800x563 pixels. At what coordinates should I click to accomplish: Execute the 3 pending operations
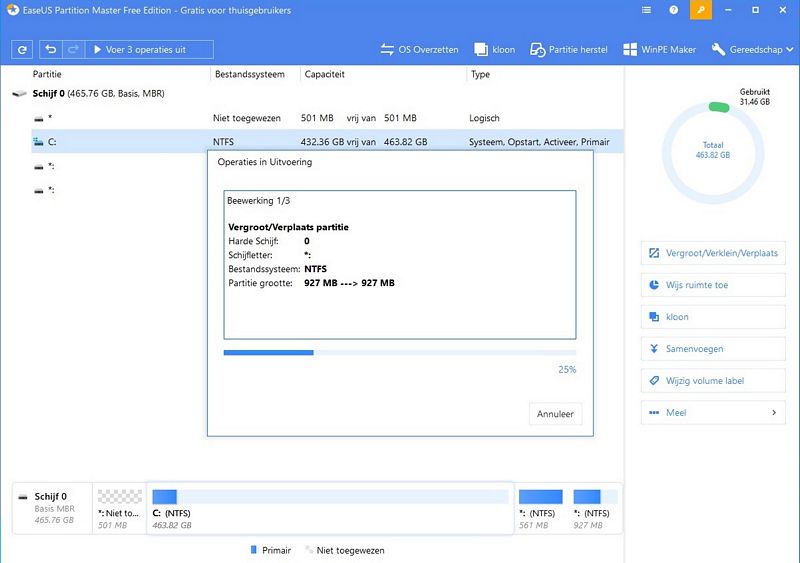point(149,50)
